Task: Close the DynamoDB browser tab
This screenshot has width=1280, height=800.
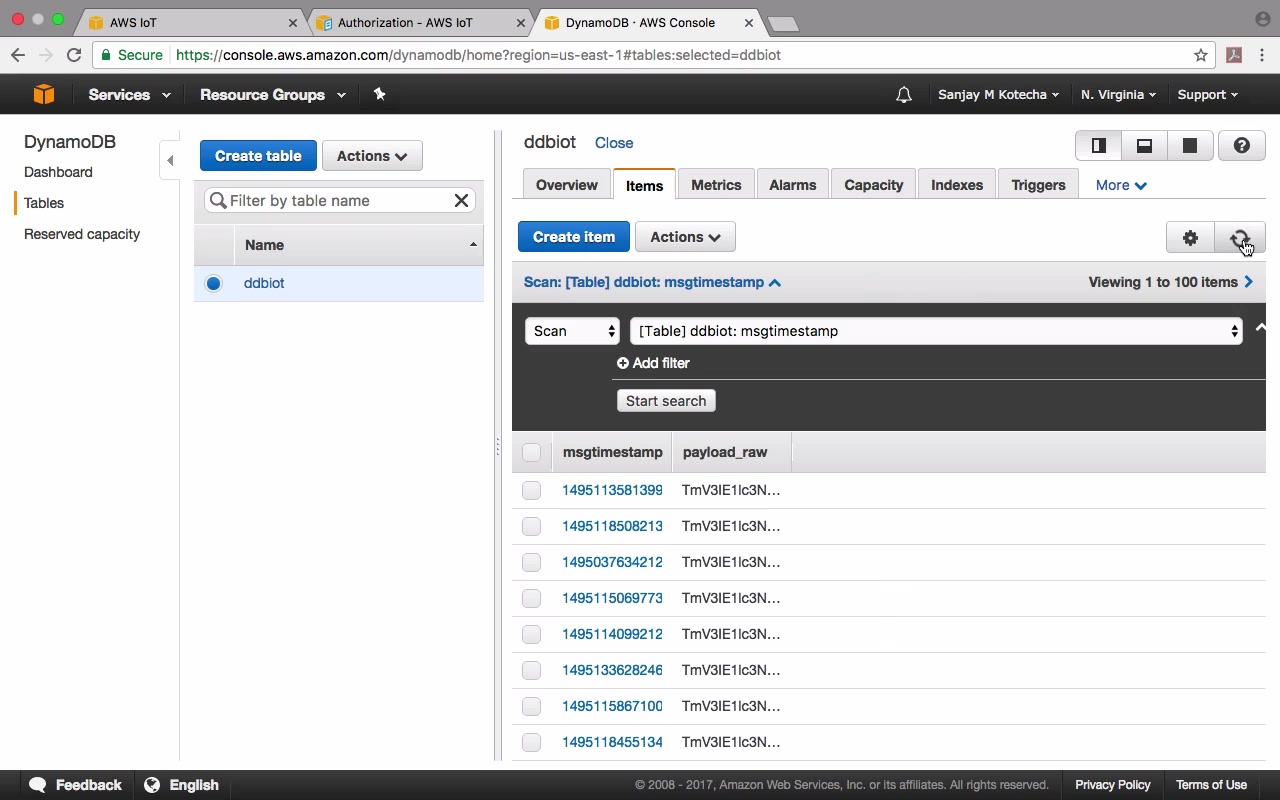Action: [749, 22]
